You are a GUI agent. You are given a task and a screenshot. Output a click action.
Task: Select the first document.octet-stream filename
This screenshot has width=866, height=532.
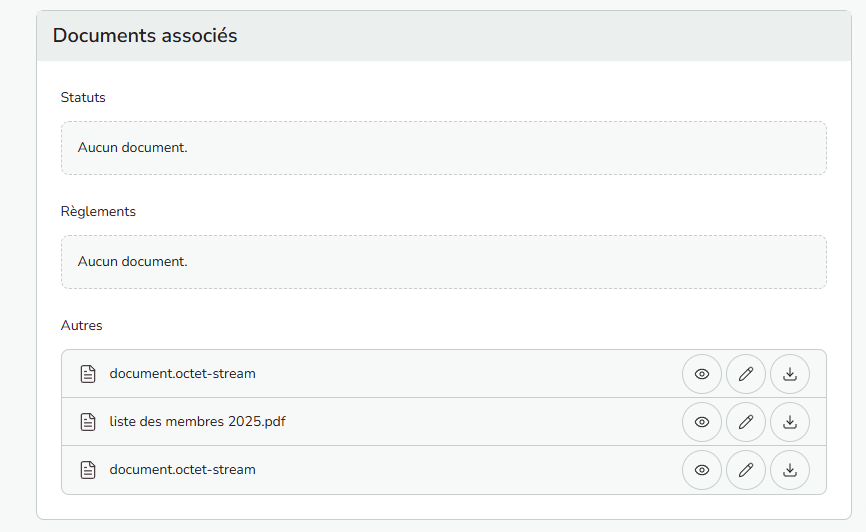(x=182, y=373)
